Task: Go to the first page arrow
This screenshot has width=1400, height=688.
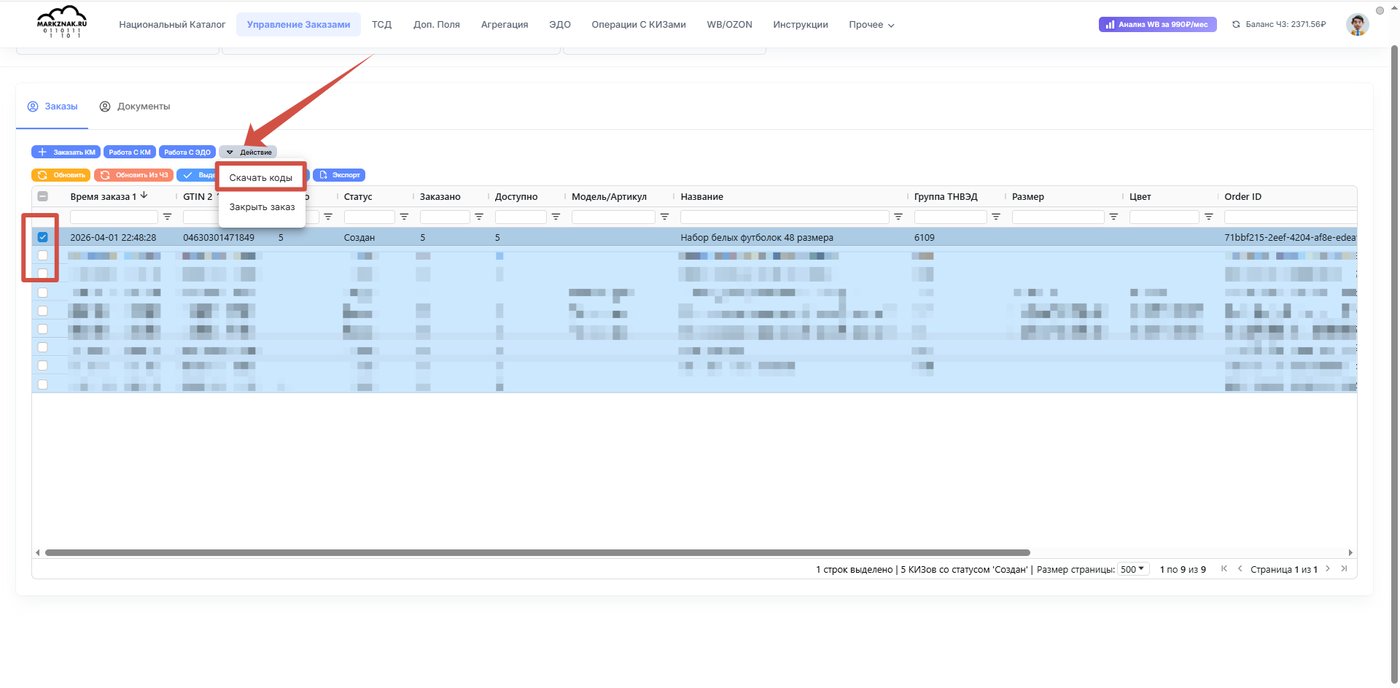Action: tap(1224, 569)
